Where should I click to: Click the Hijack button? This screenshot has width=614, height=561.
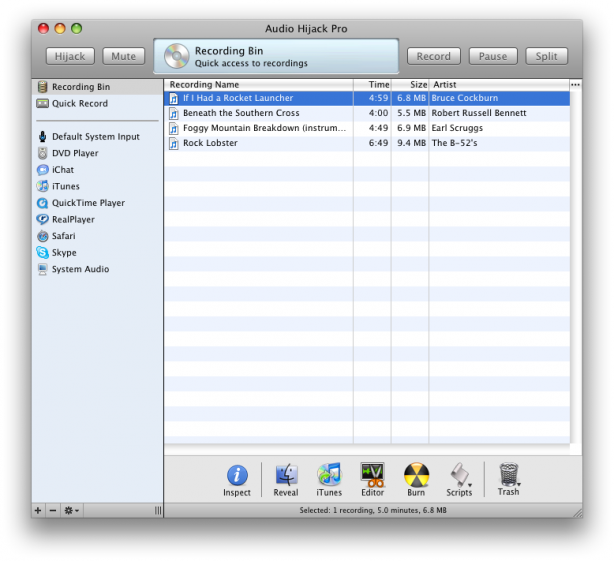70,56
